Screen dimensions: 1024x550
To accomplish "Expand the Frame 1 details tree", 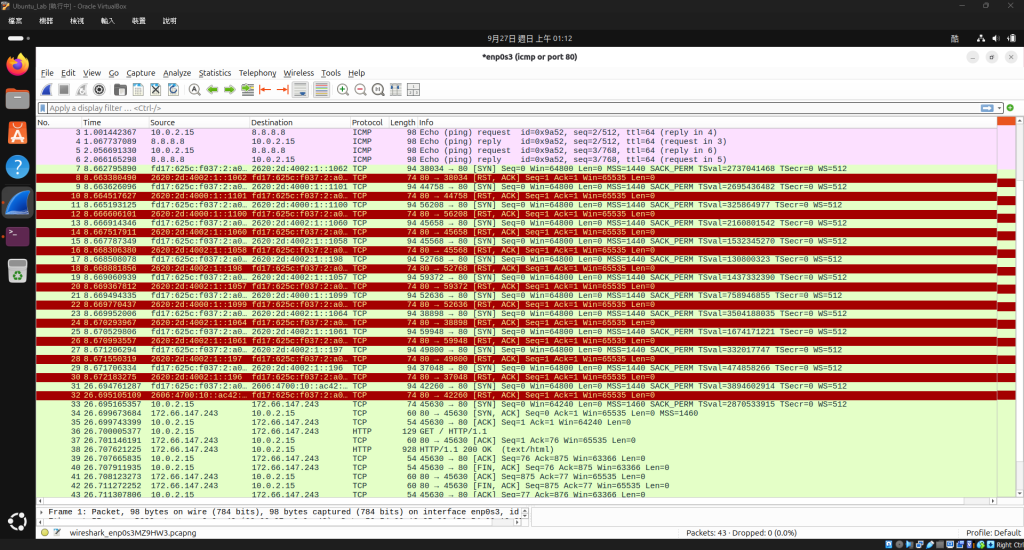I will 42,512.
